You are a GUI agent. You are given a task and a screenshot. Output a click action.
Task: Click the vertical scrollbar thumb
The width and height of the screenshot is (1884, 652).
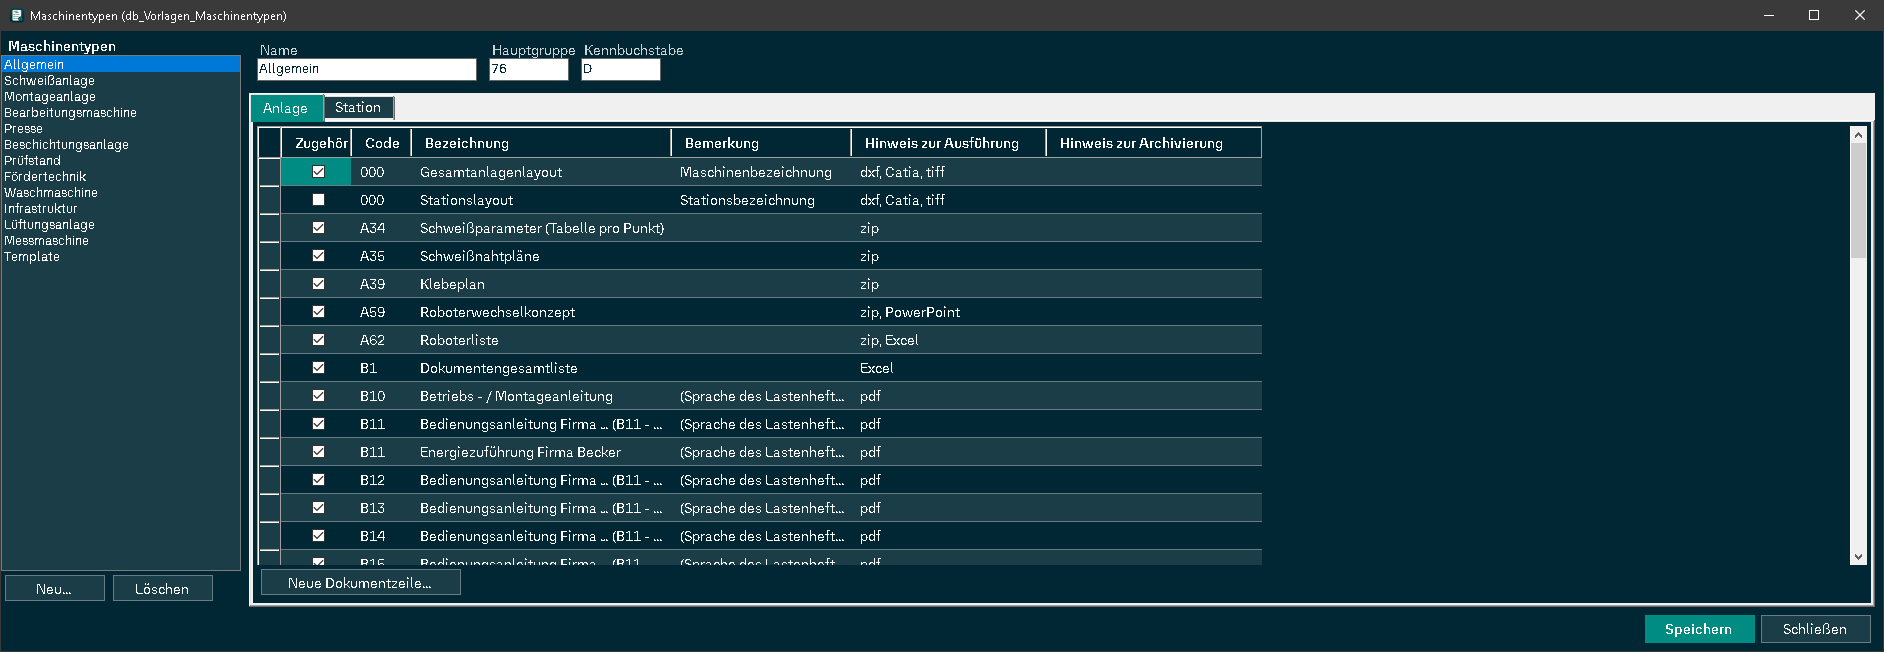pyautogui.click(x=1858, y=201)
